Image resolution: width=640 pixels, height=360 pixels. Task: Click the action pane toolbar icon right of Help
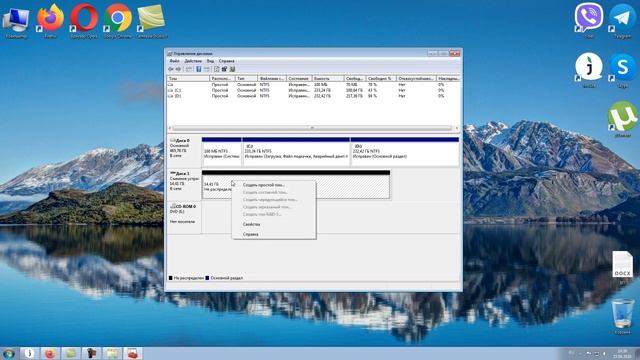[x=207, y=69]
